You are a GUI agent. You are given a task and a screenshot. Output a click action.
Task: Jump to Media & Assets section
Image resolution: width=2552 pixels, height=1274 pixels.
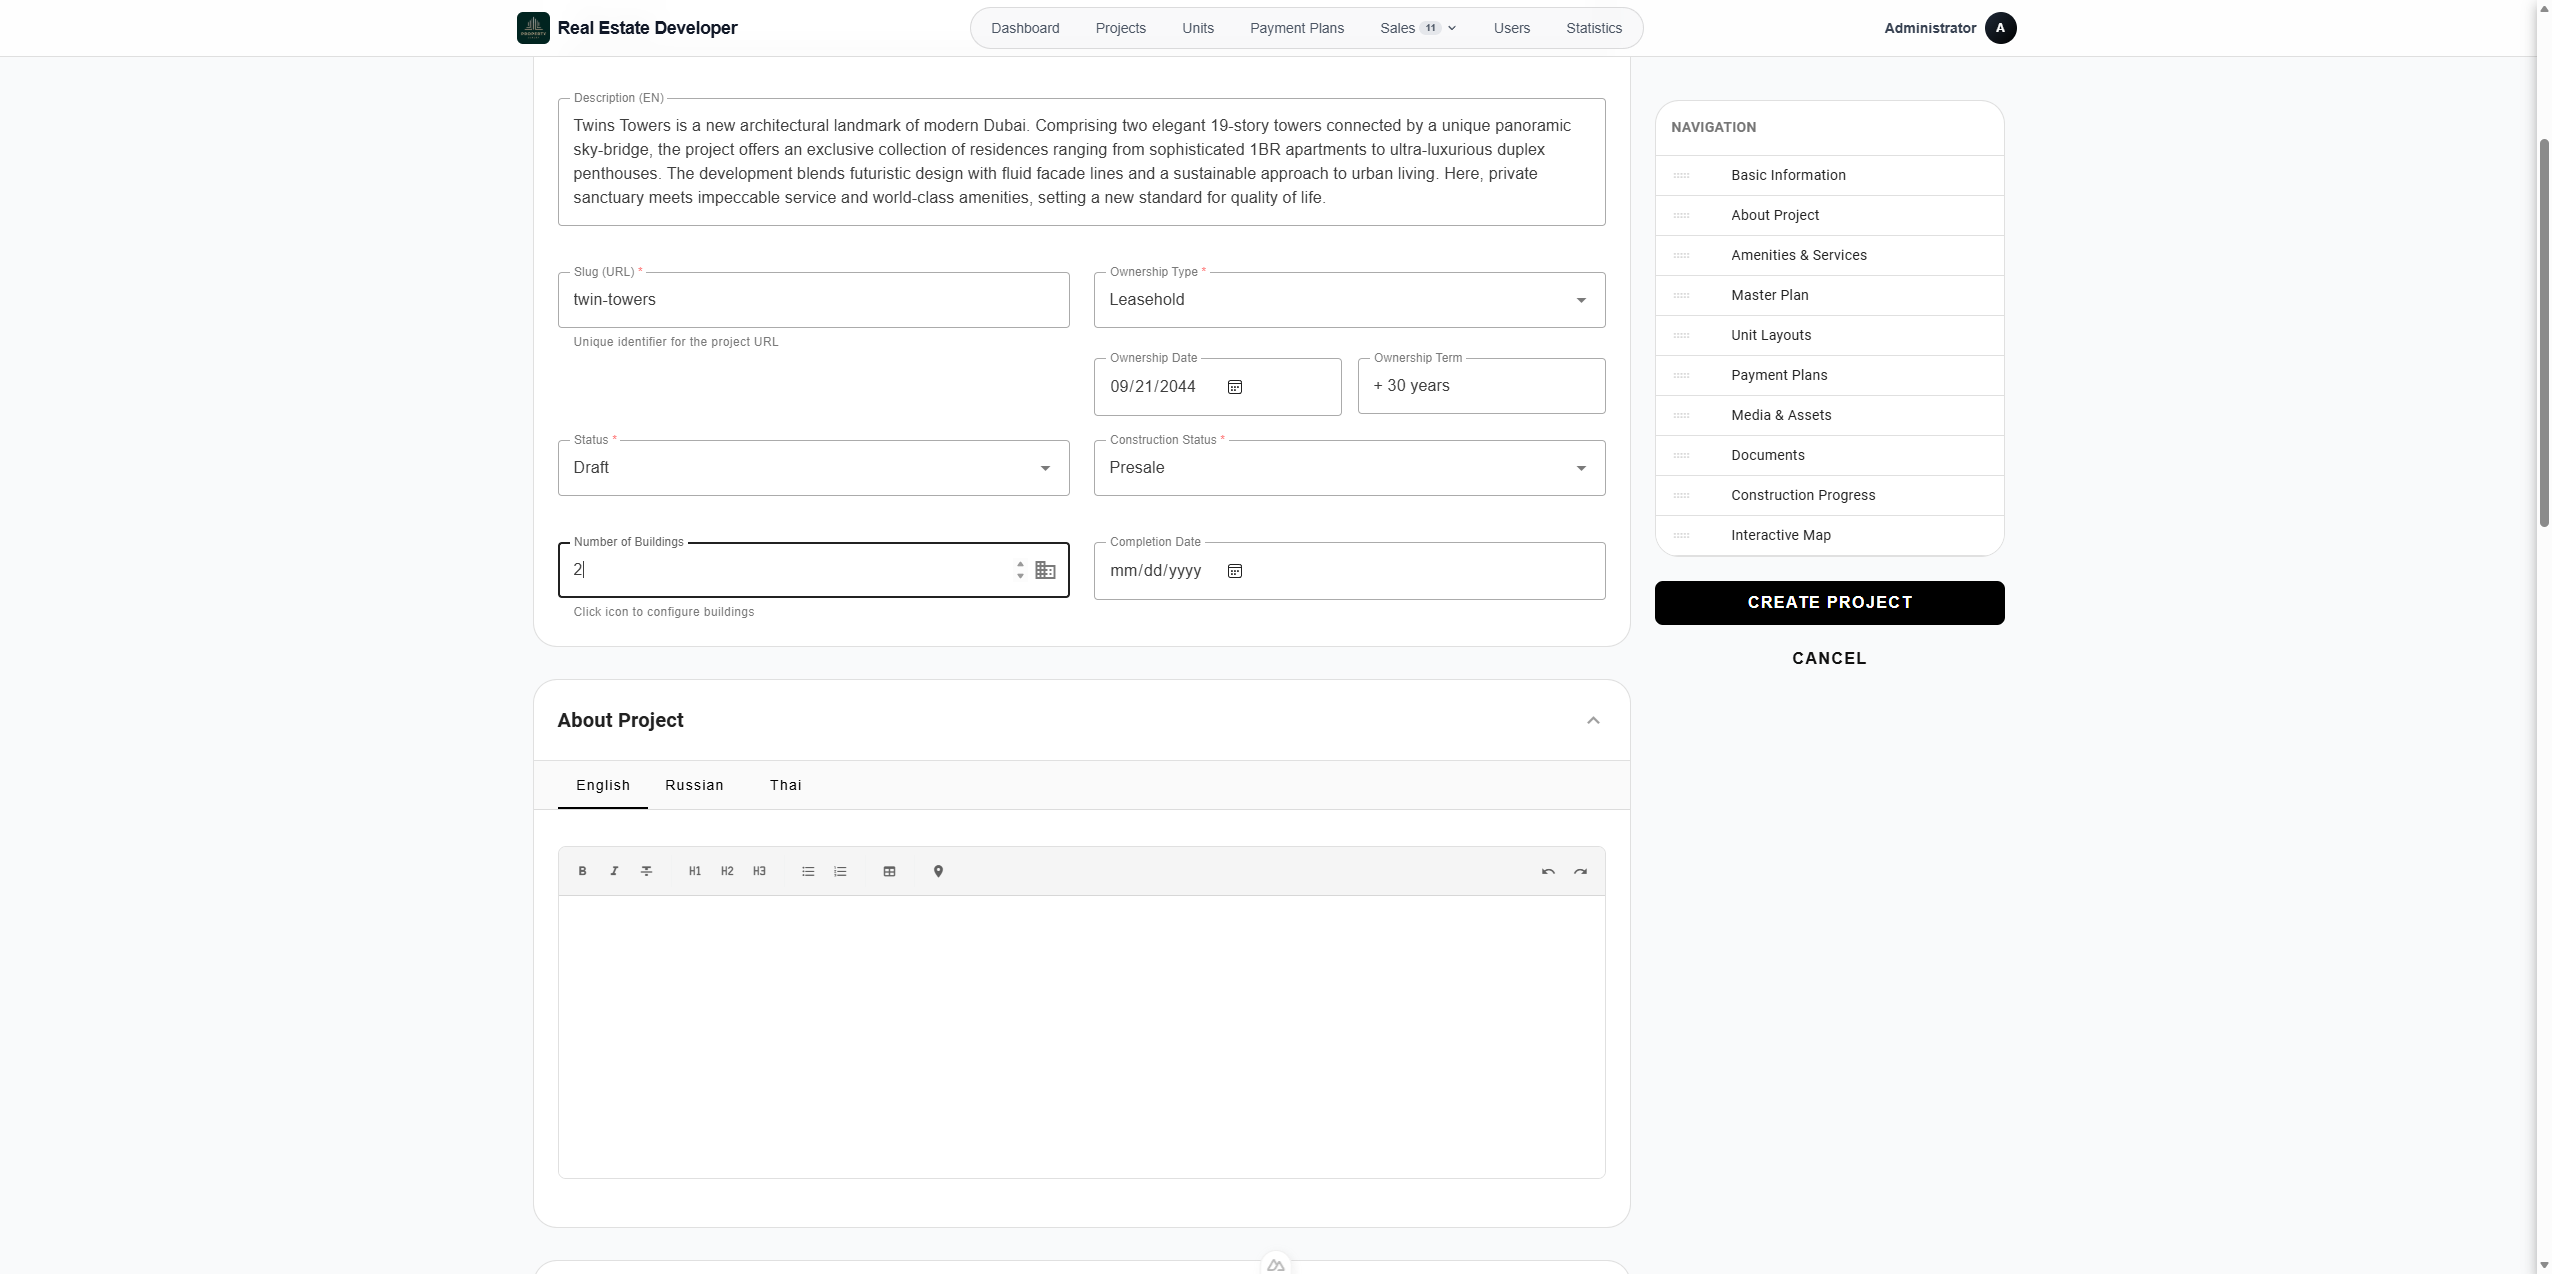pos(1829,415)
